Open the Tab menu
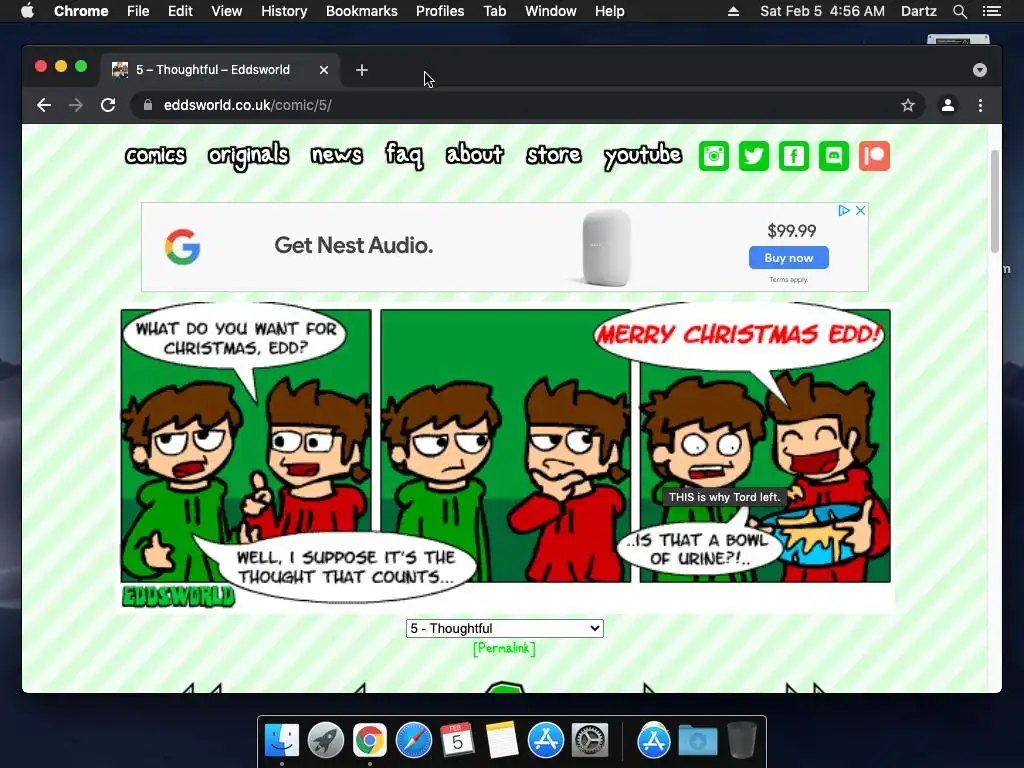The image size is (1024, 768). tap(494, 11)
